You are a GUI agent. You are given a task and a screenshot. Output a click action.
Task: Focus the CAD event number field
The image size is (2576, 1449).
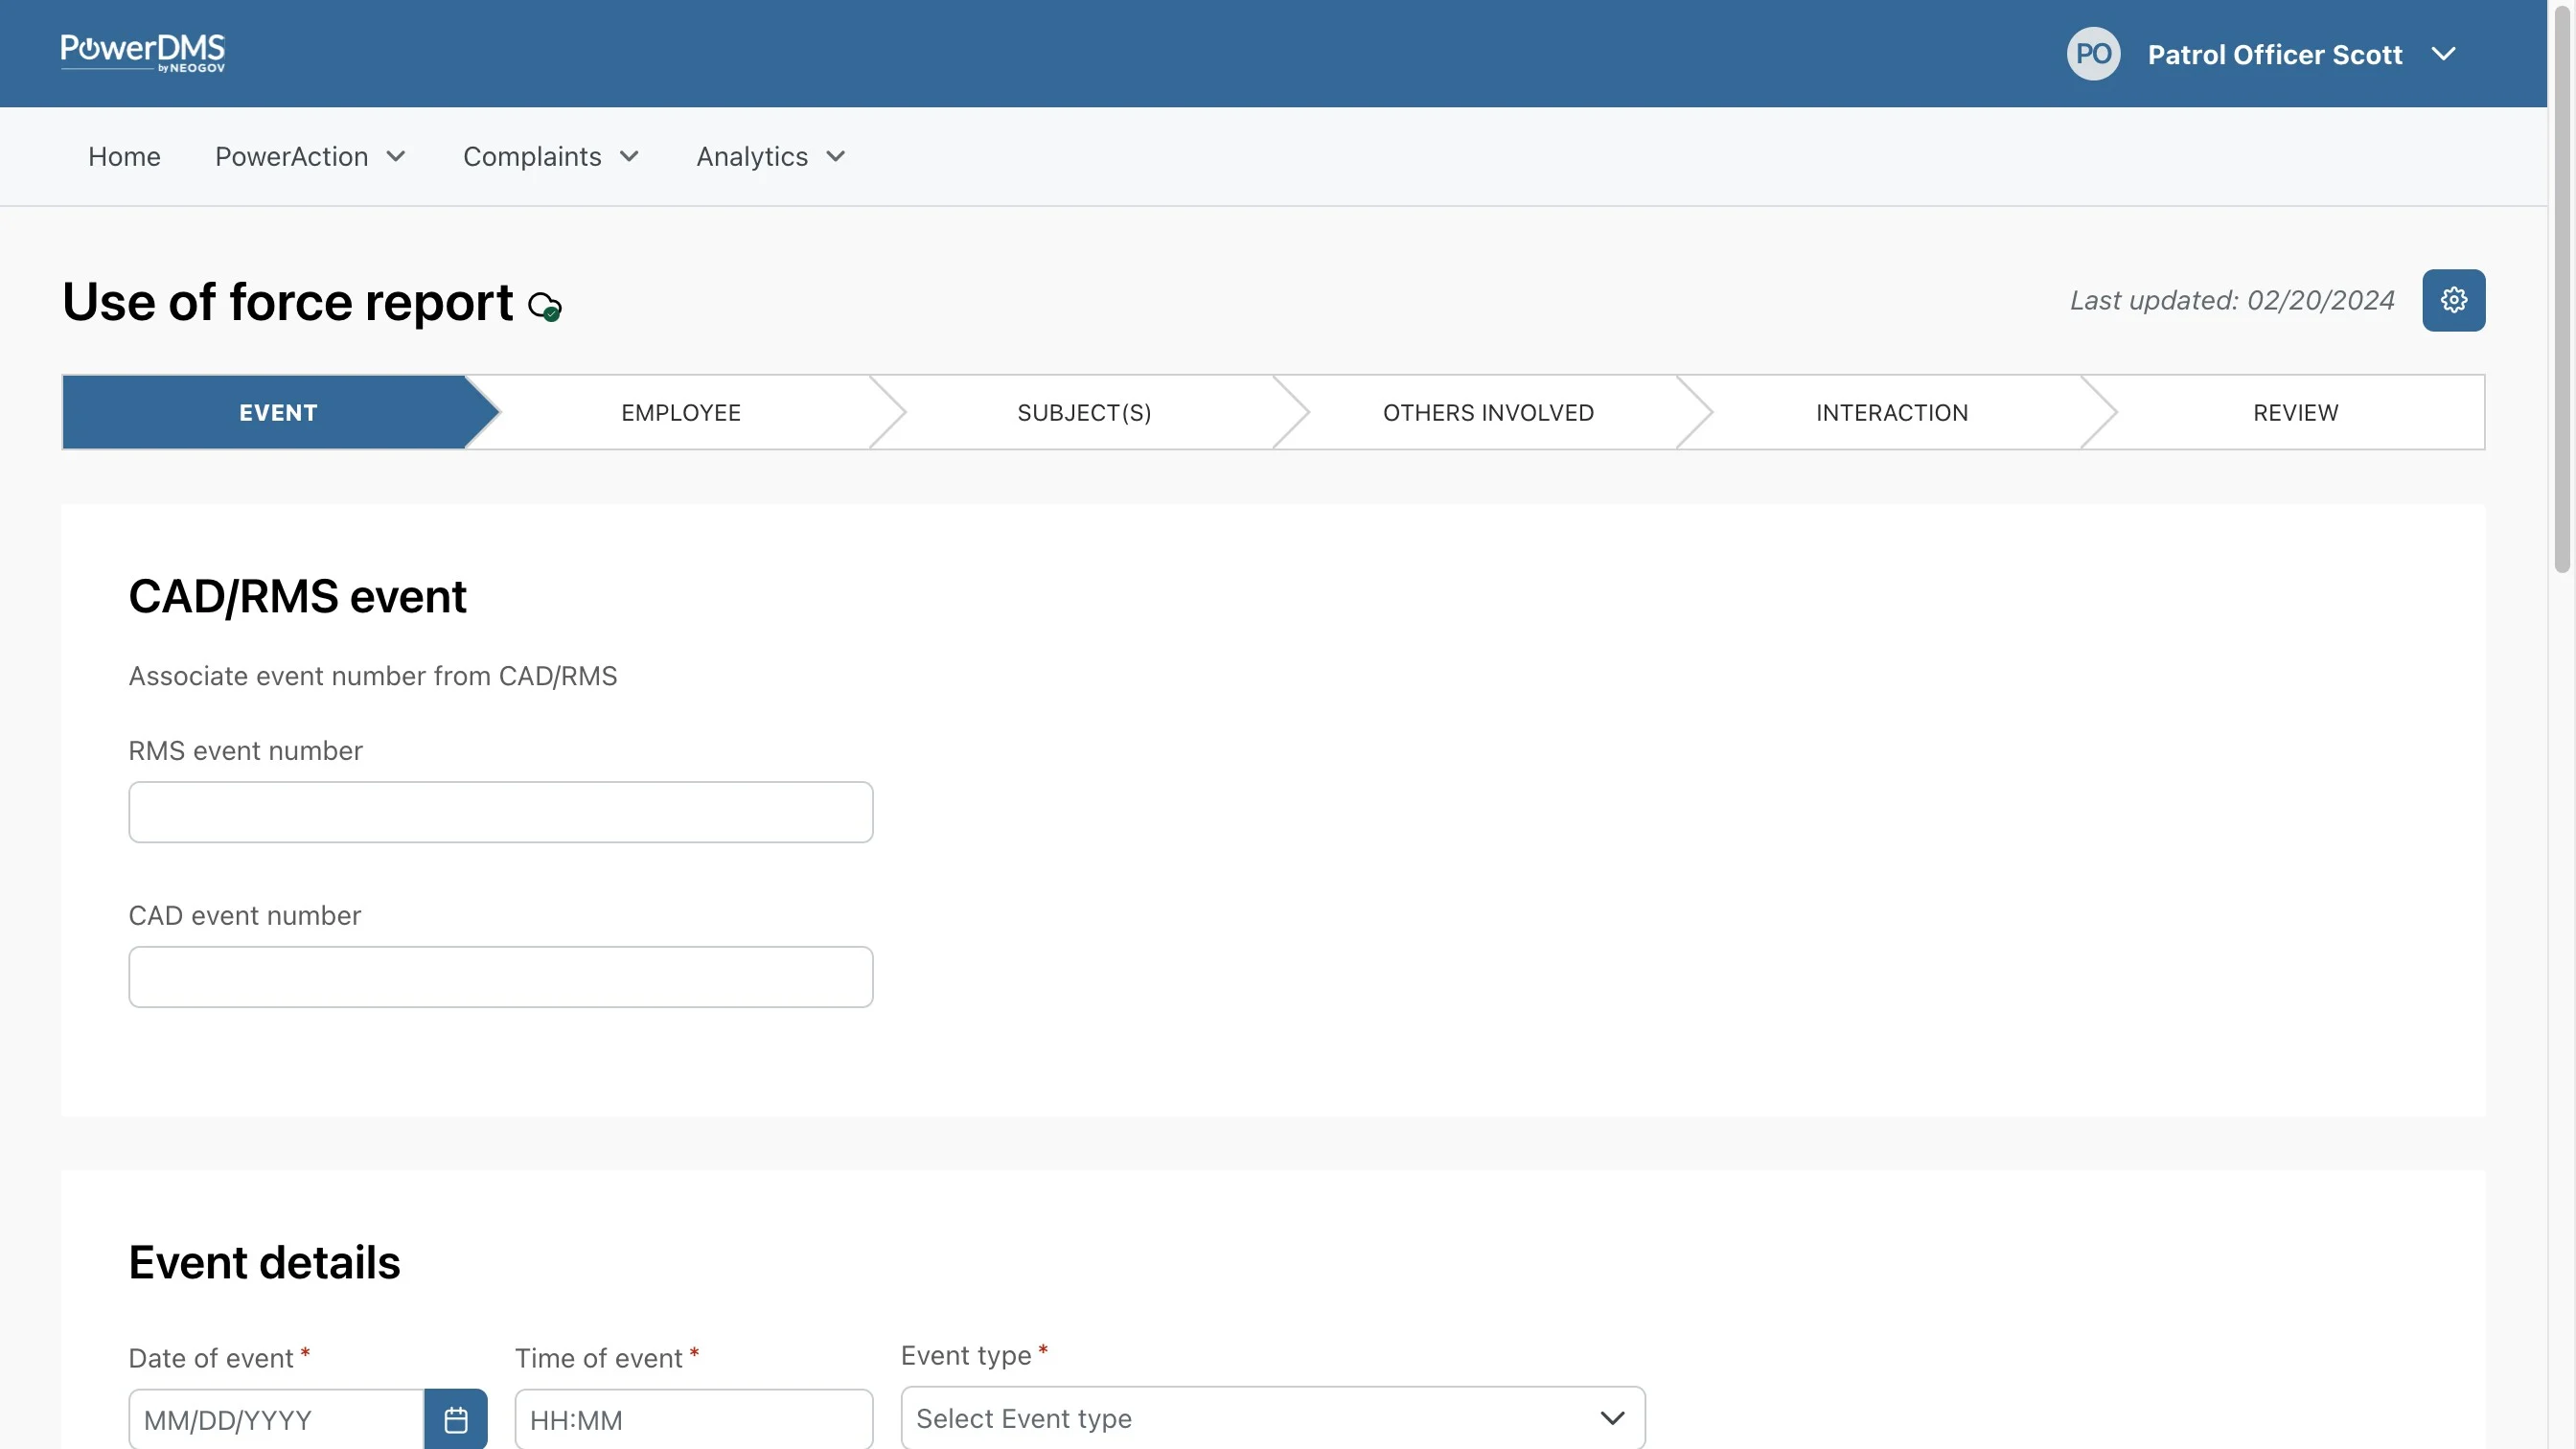[x=501, y=977]
